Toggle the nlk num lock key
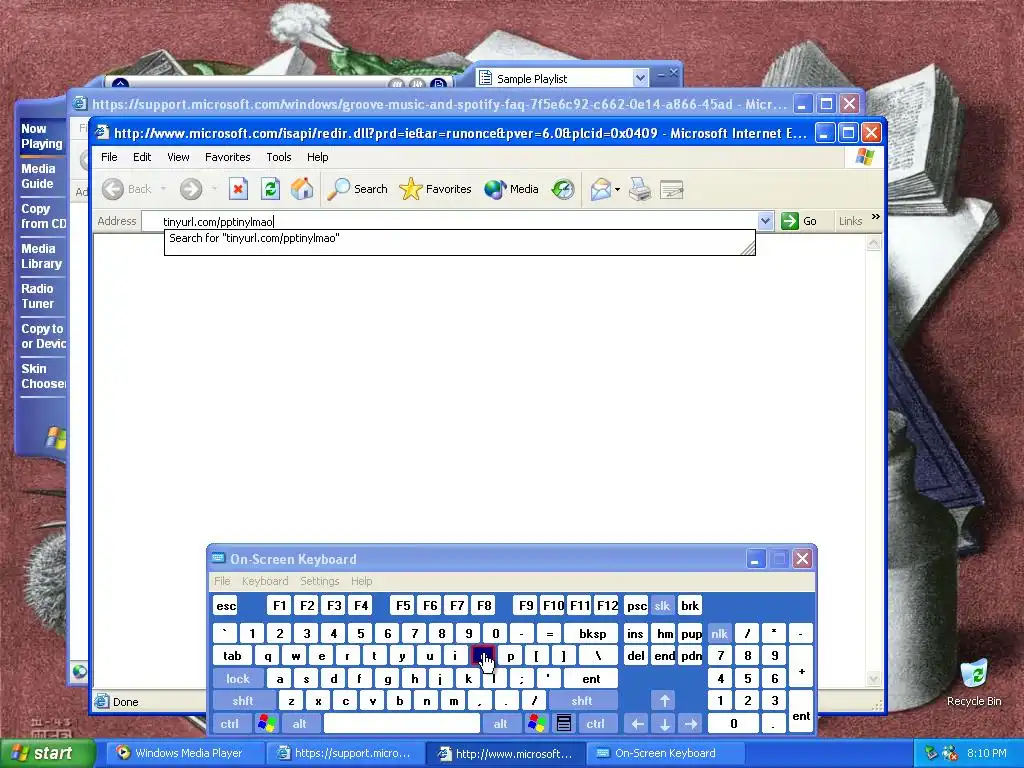Image resolution: width=1024 pixels, height=768 pixels. 719,633
